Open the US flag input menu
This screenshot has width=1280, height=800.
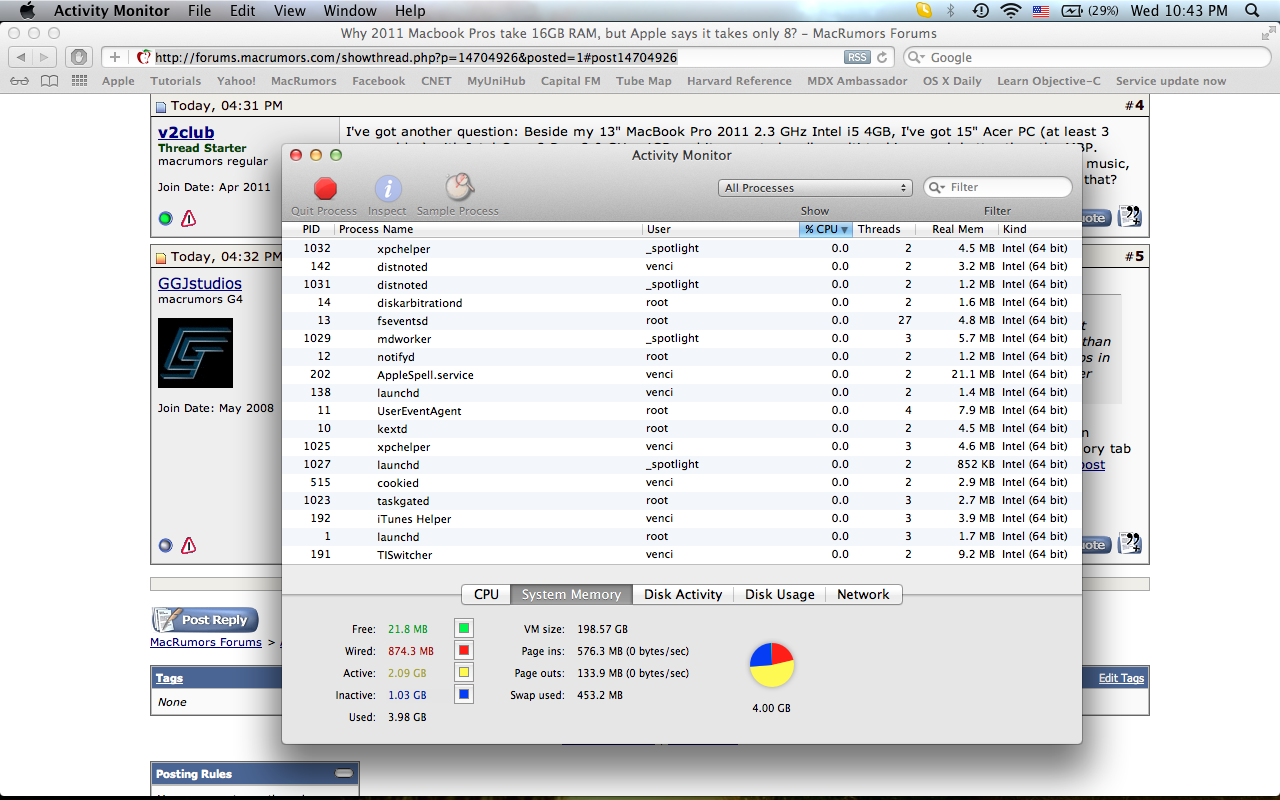pyautogui.click(x=1041, y=11)
